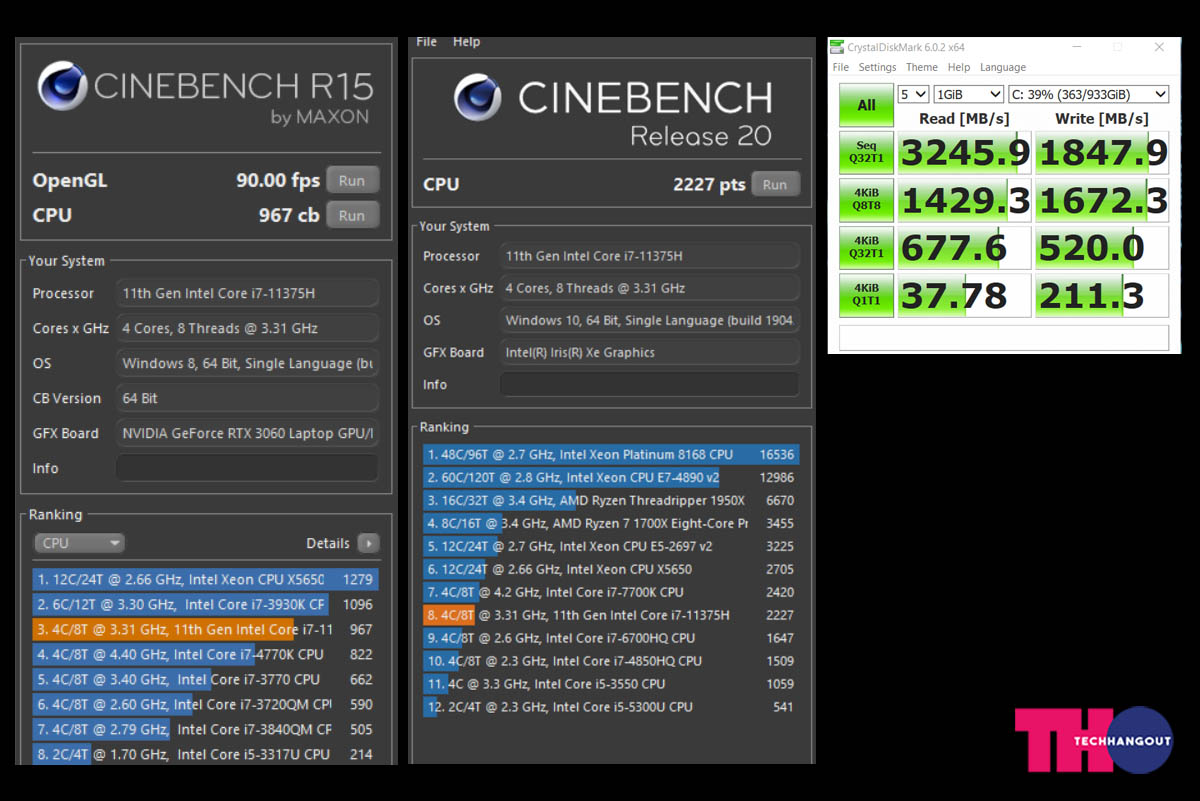
Task: Select the Ryzen 7 1700X row
Action: point(611,523)
